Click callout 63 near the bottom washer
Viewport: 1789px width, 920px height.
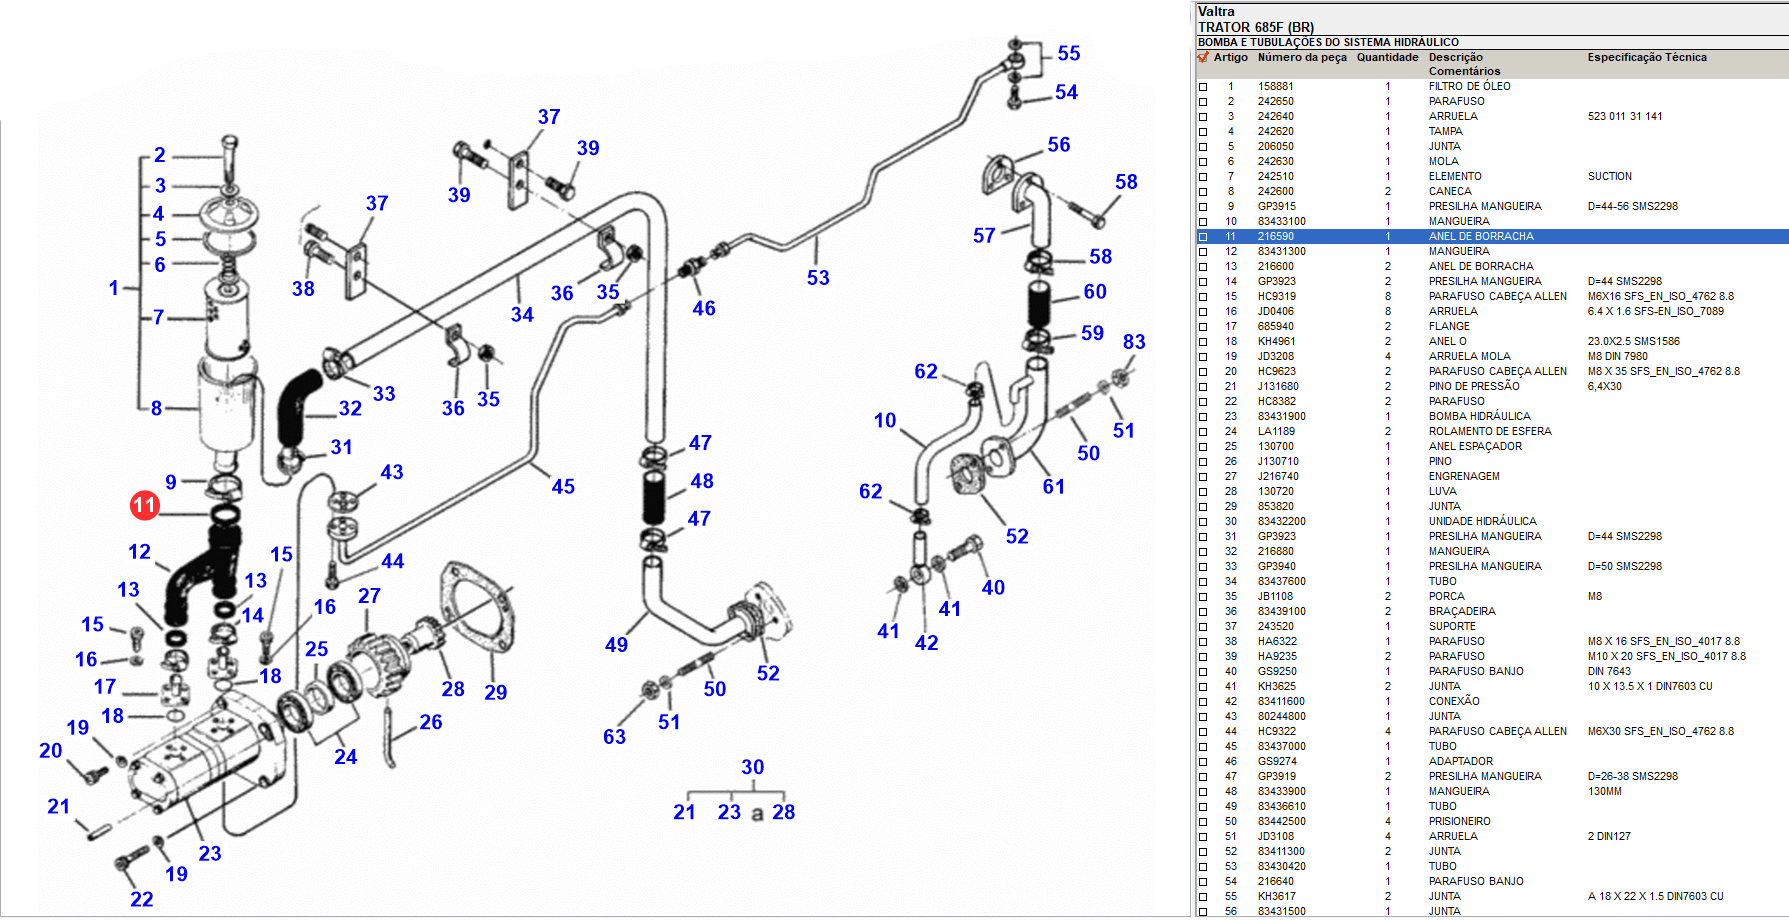tap(614, 737)
